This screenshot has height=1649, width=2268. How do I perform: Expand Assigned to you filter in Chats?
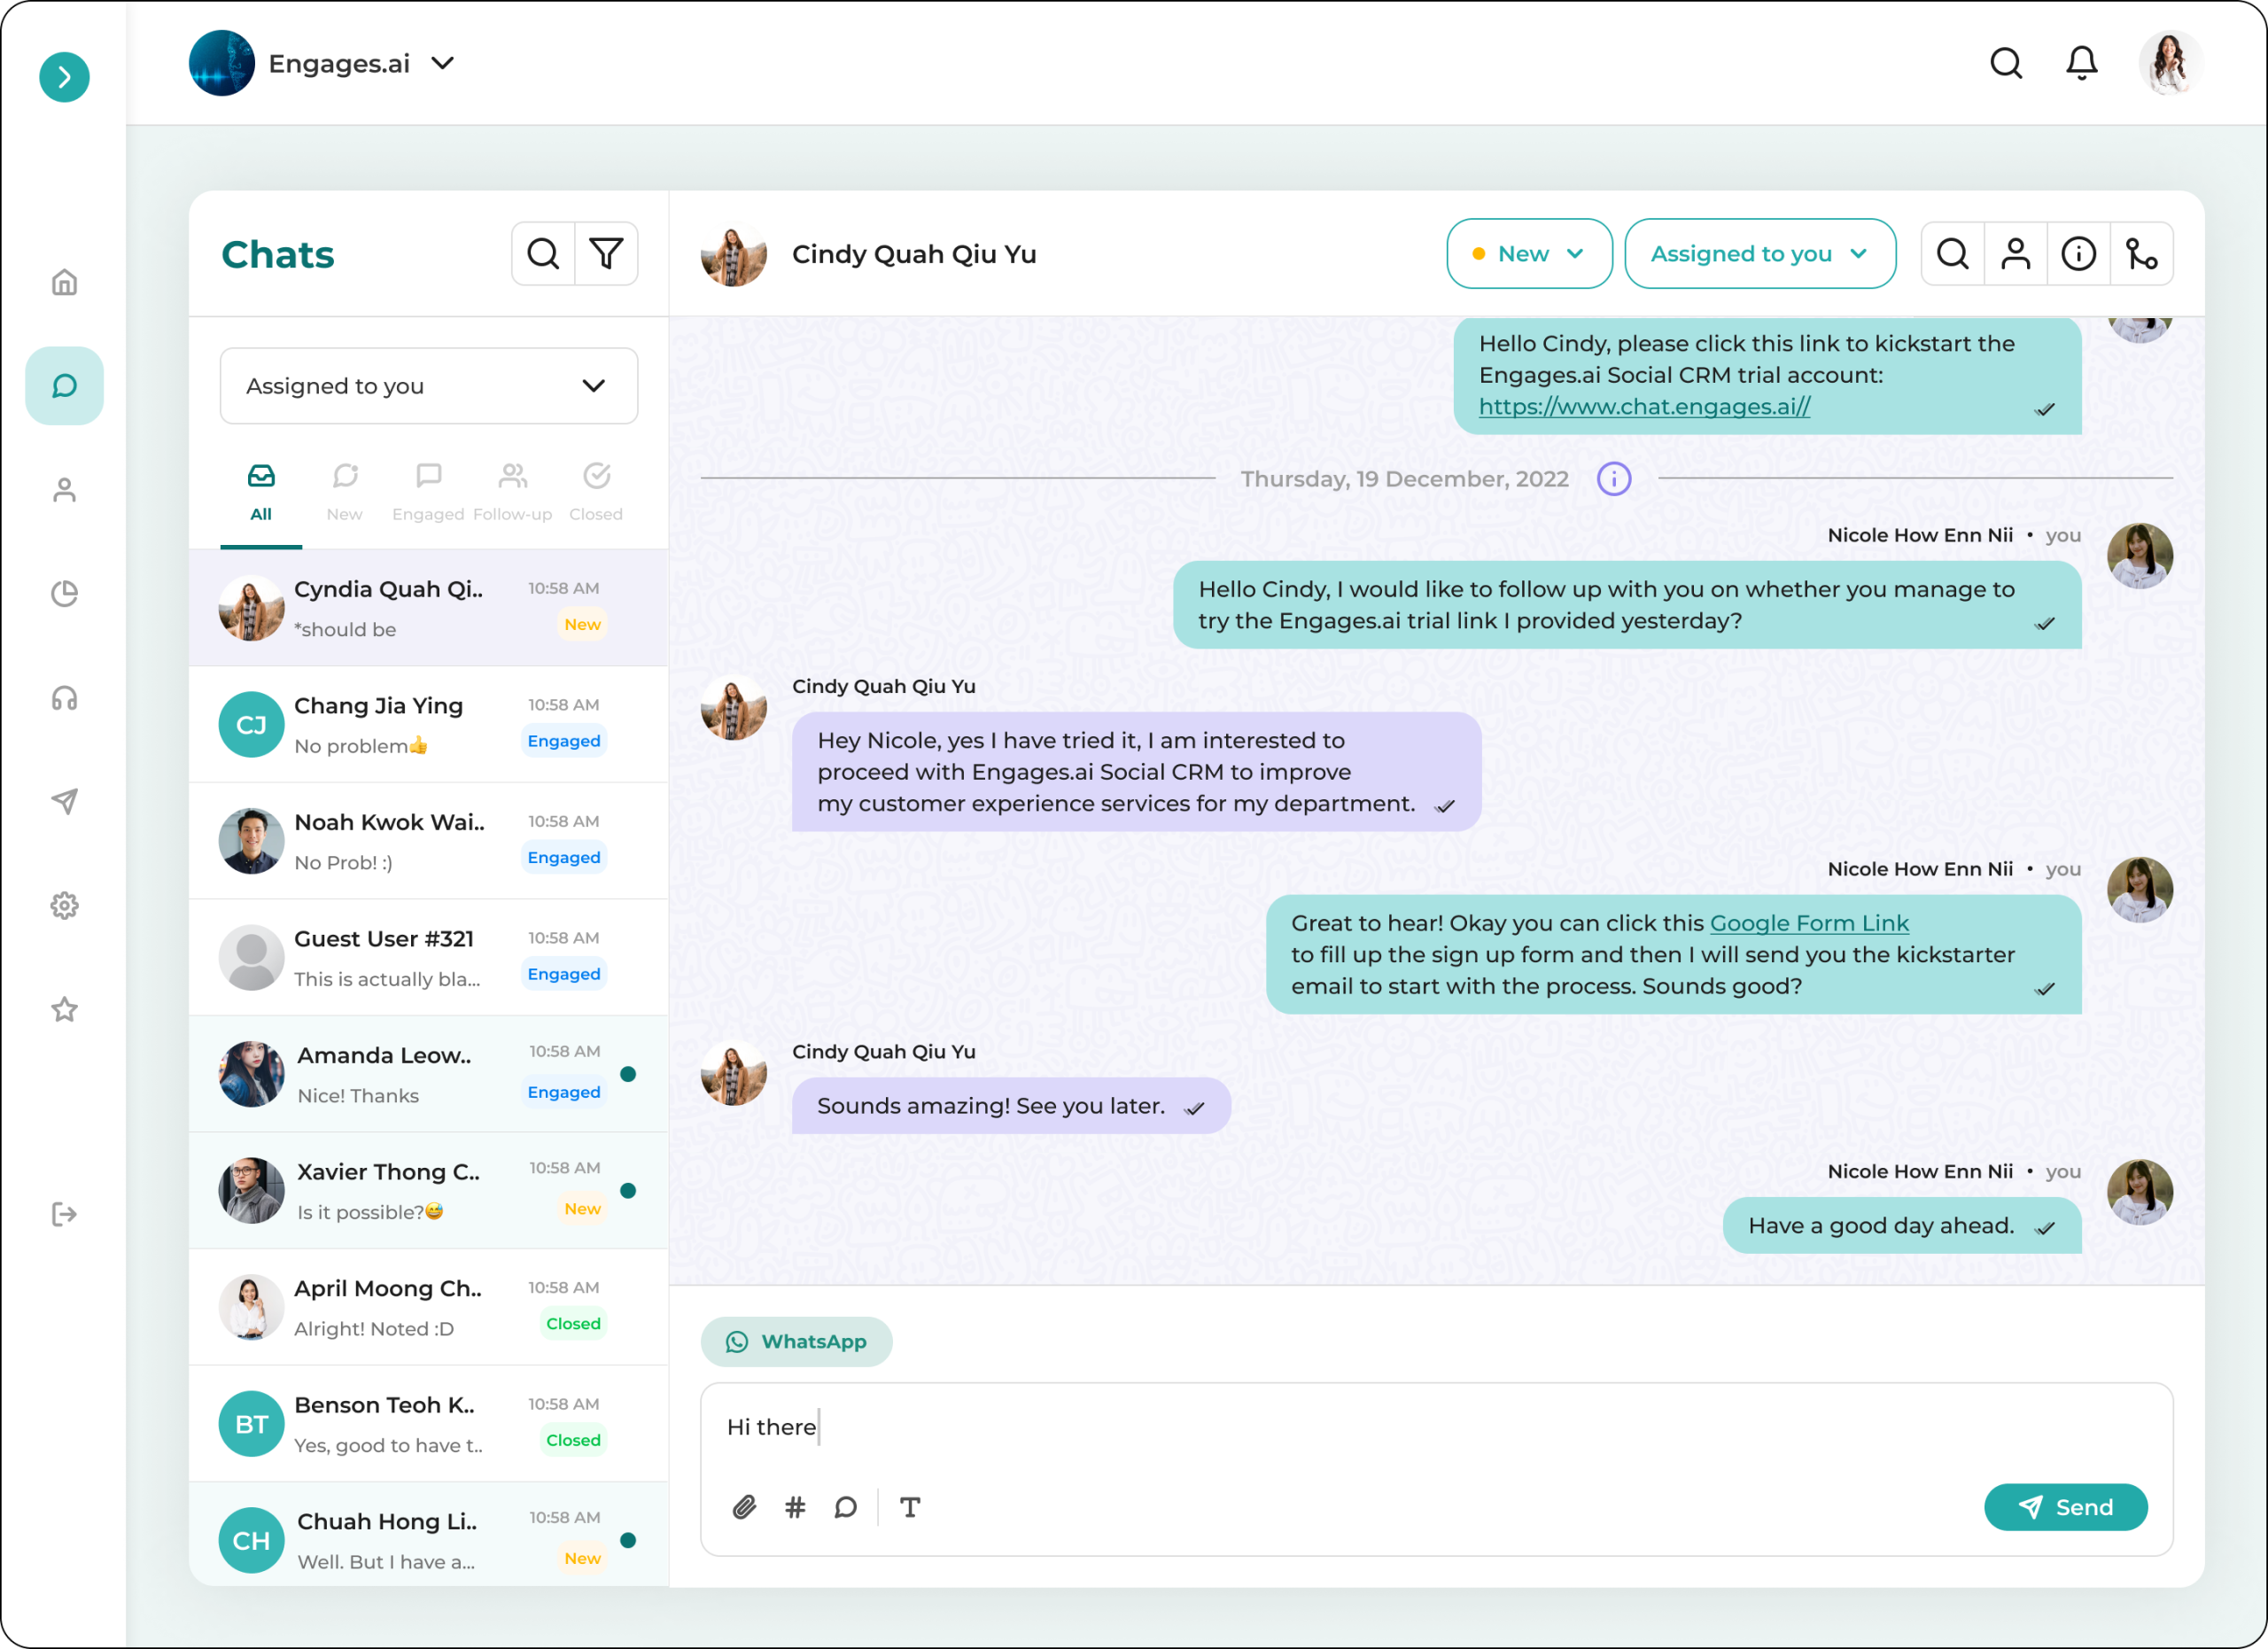[x=428, y=386]
